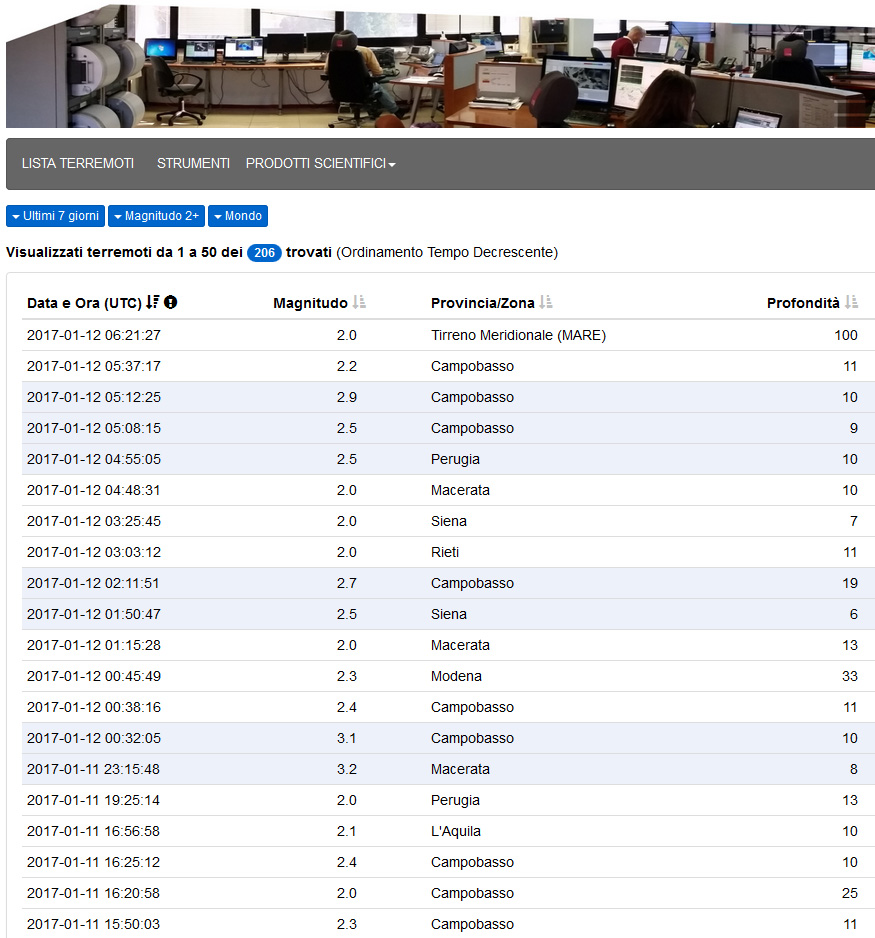Open the Lista Terremoti menu item
The height and width of the screenshot is (938, 875).
78,163
